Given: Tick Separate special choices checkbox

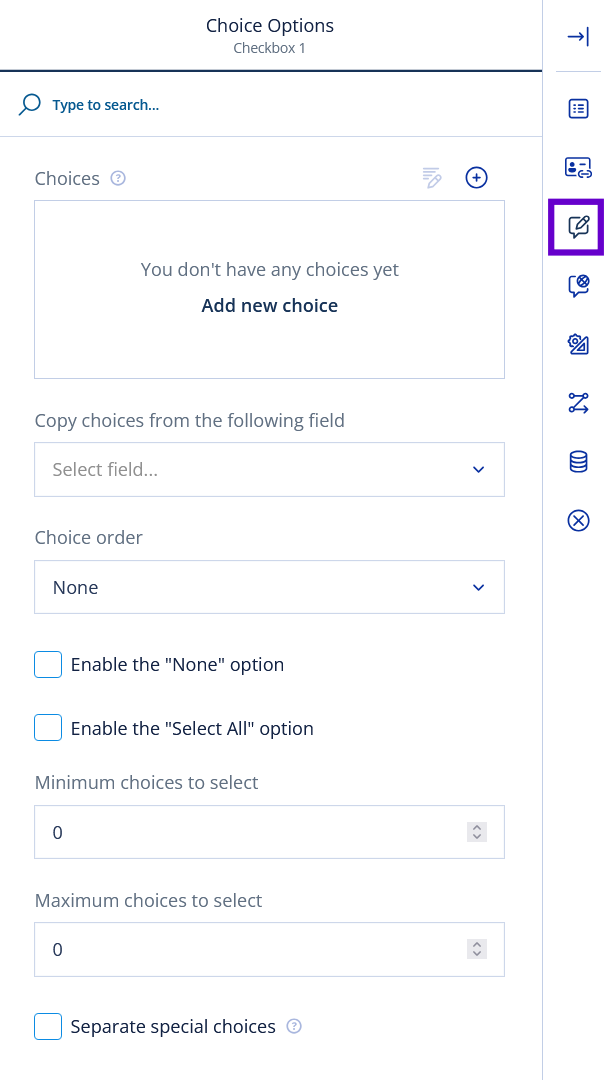Looking at the screenshot, I should click(x=48, y=1026).
